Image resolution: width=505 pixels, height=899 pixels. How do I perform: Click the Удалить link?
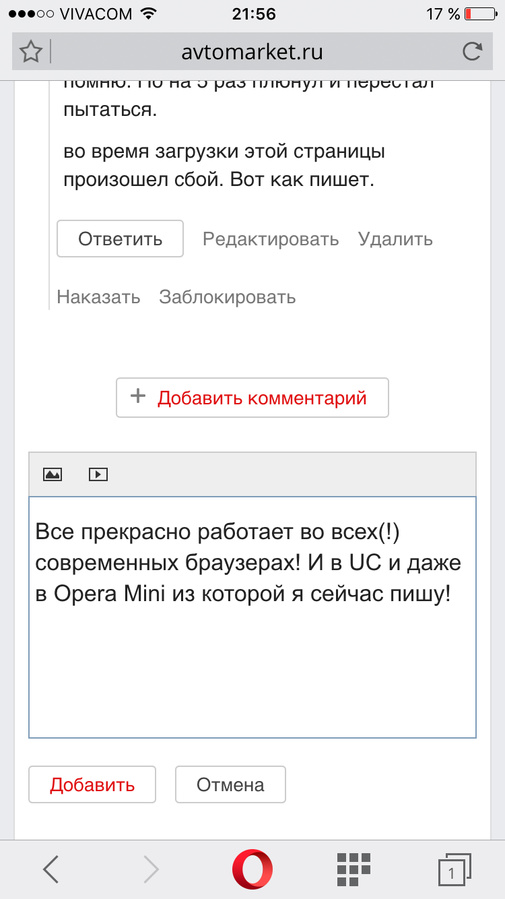pyautogui.click(x=396, y=239)
